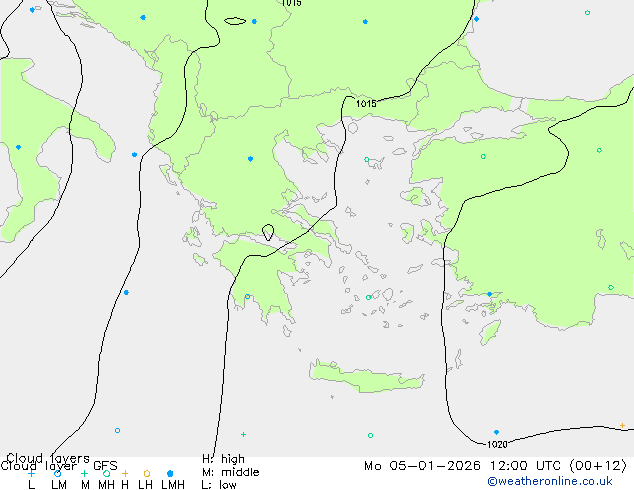Click the green plus M legend symbol
Screen dimensions: 634x490
84,473
